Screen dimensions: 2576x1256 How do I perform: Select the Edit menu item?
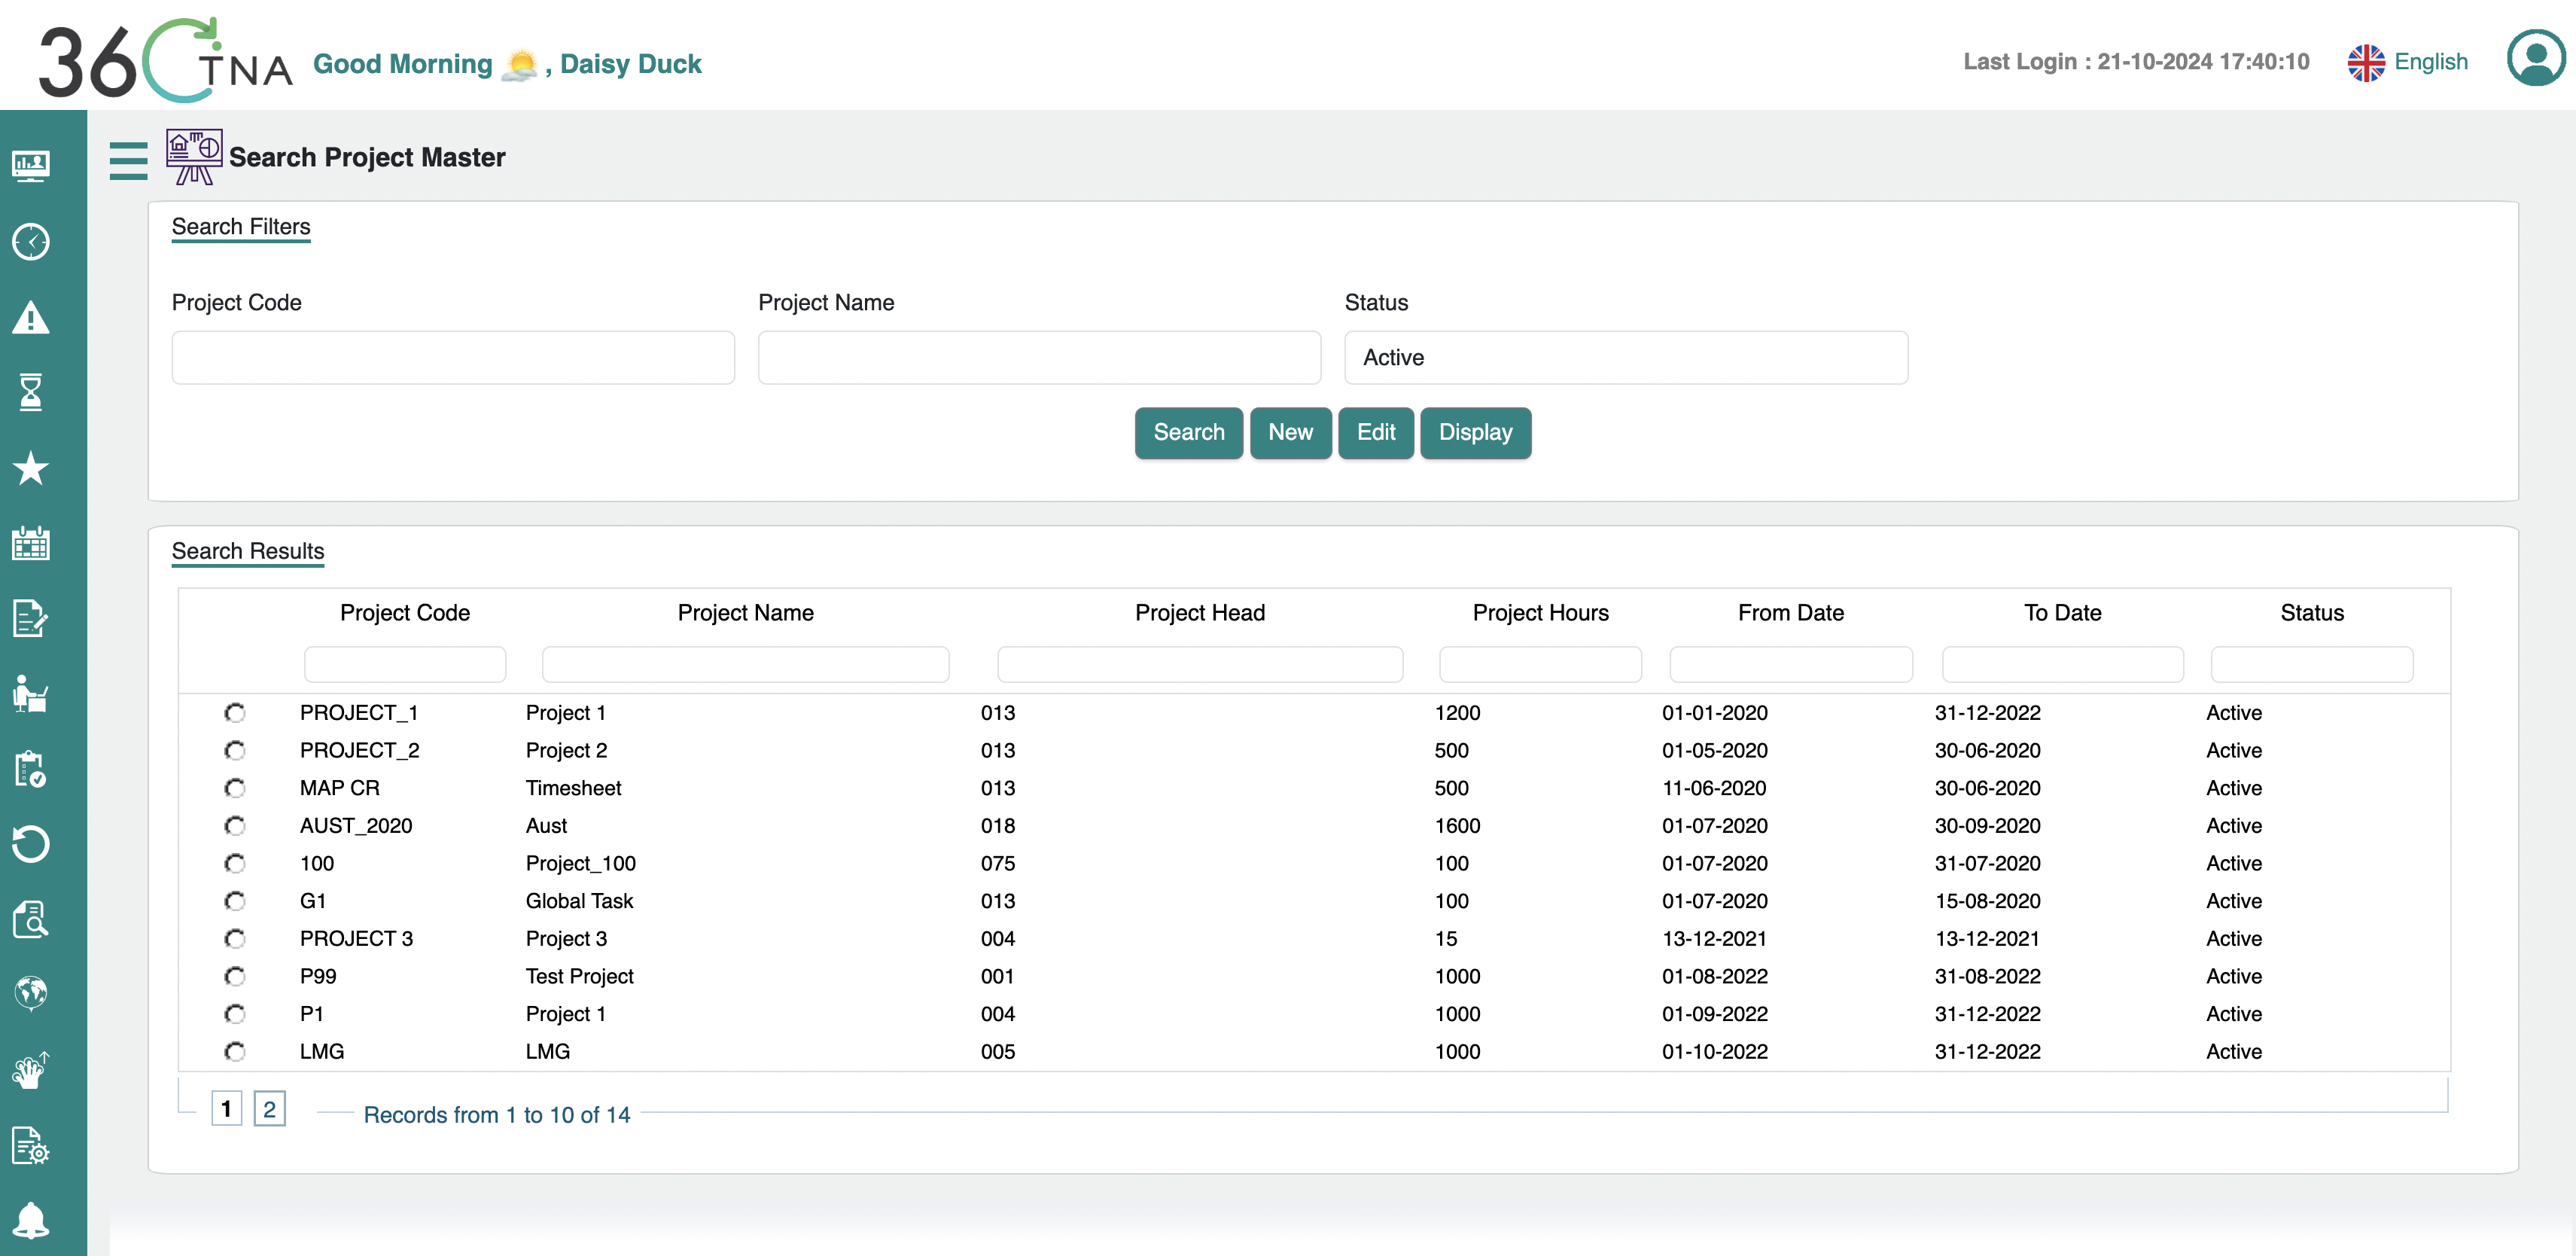(1377, 432)
